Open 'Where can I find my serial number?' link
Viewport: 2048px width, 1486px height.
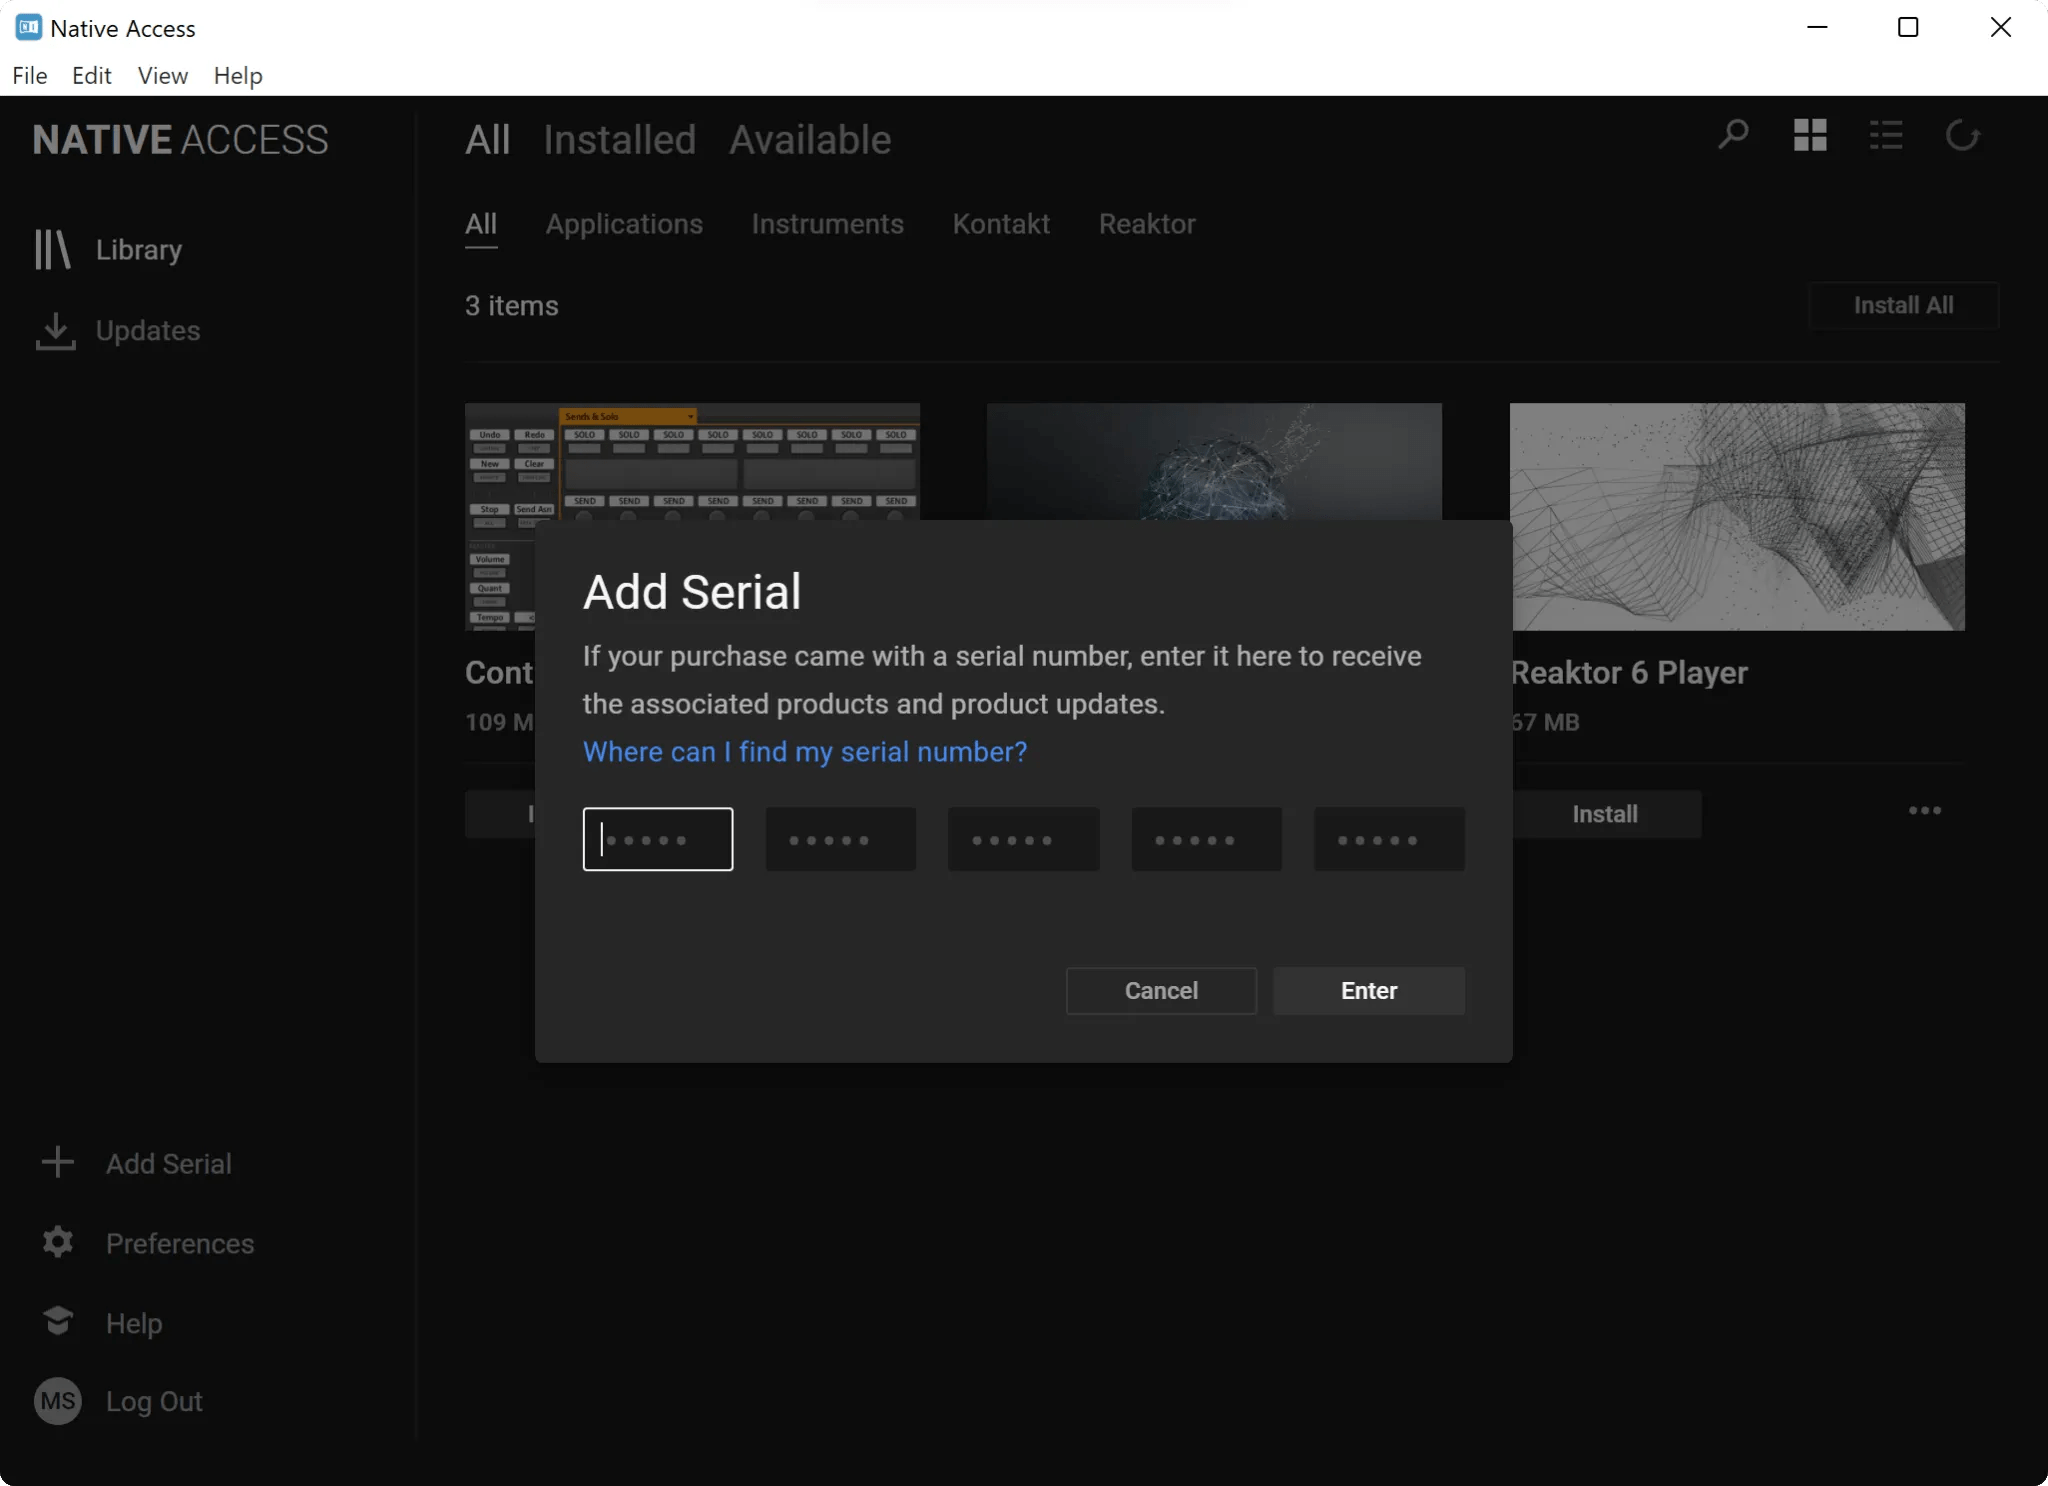[805, 752]
